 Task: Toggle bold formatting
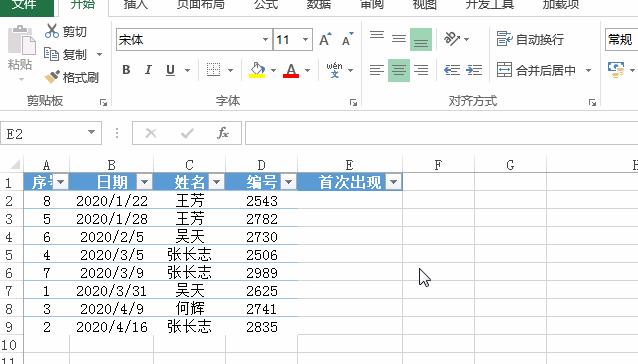point(126,70)
